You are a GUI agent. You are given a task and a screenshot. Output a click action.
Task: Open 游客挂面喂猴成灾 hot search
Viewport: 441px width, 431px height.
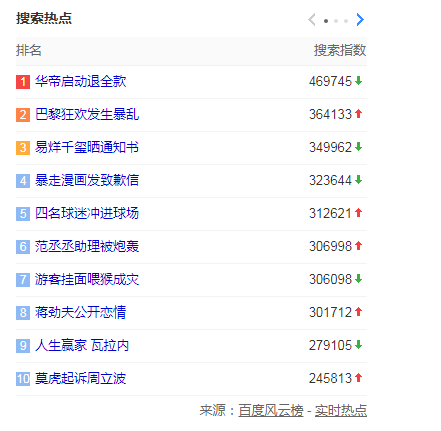(87, 279)
